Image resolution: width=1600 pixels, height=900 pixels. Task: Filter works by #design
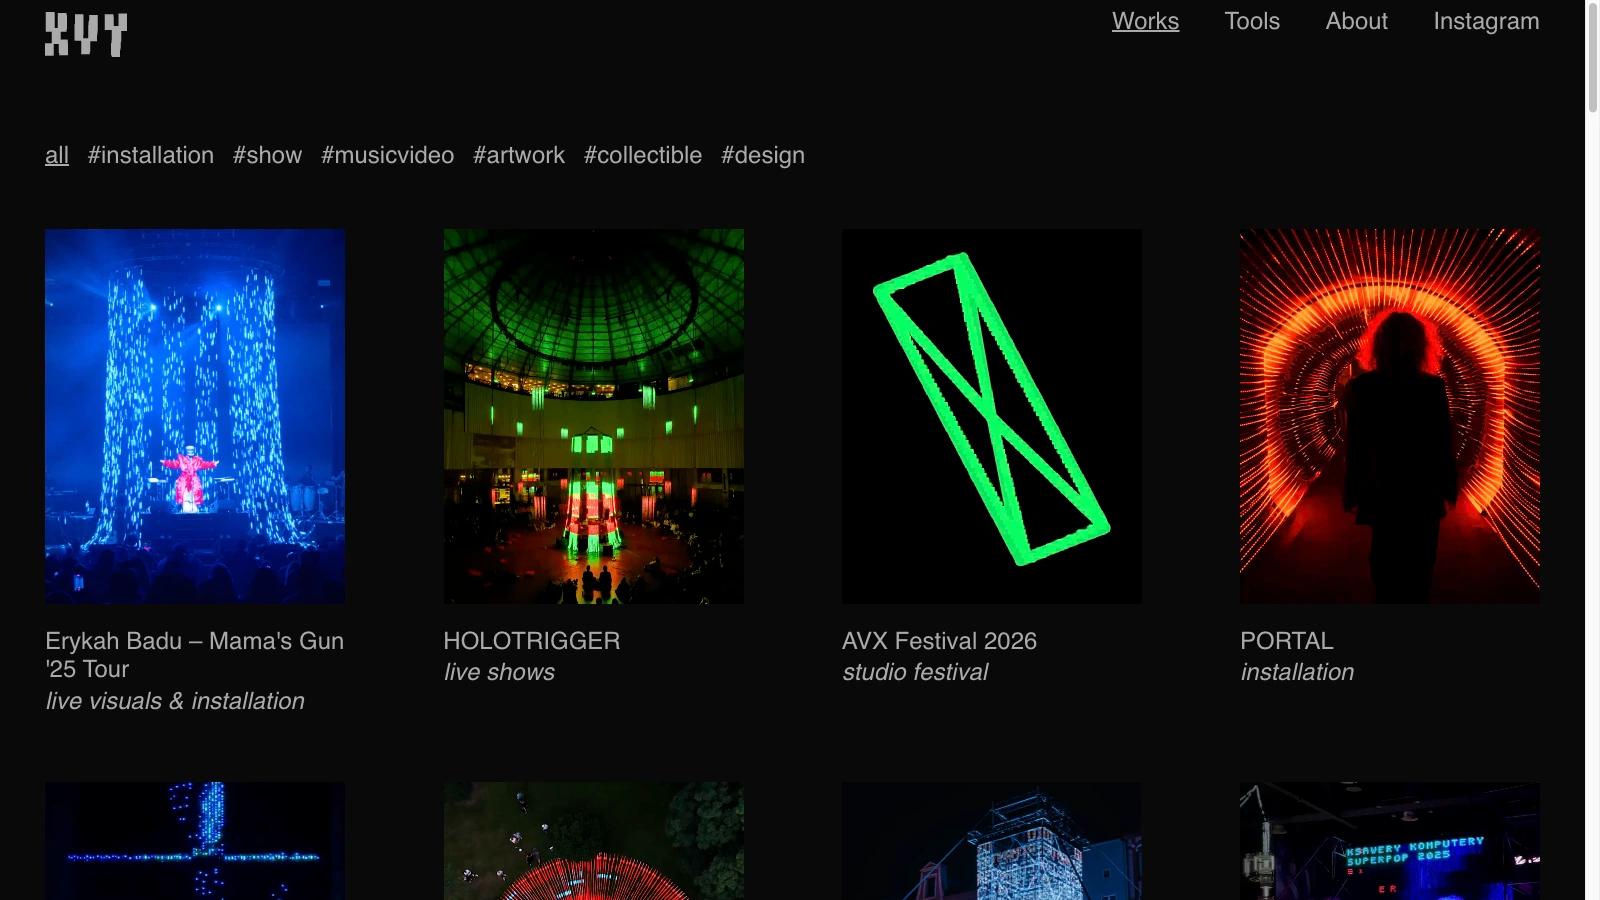763,155
